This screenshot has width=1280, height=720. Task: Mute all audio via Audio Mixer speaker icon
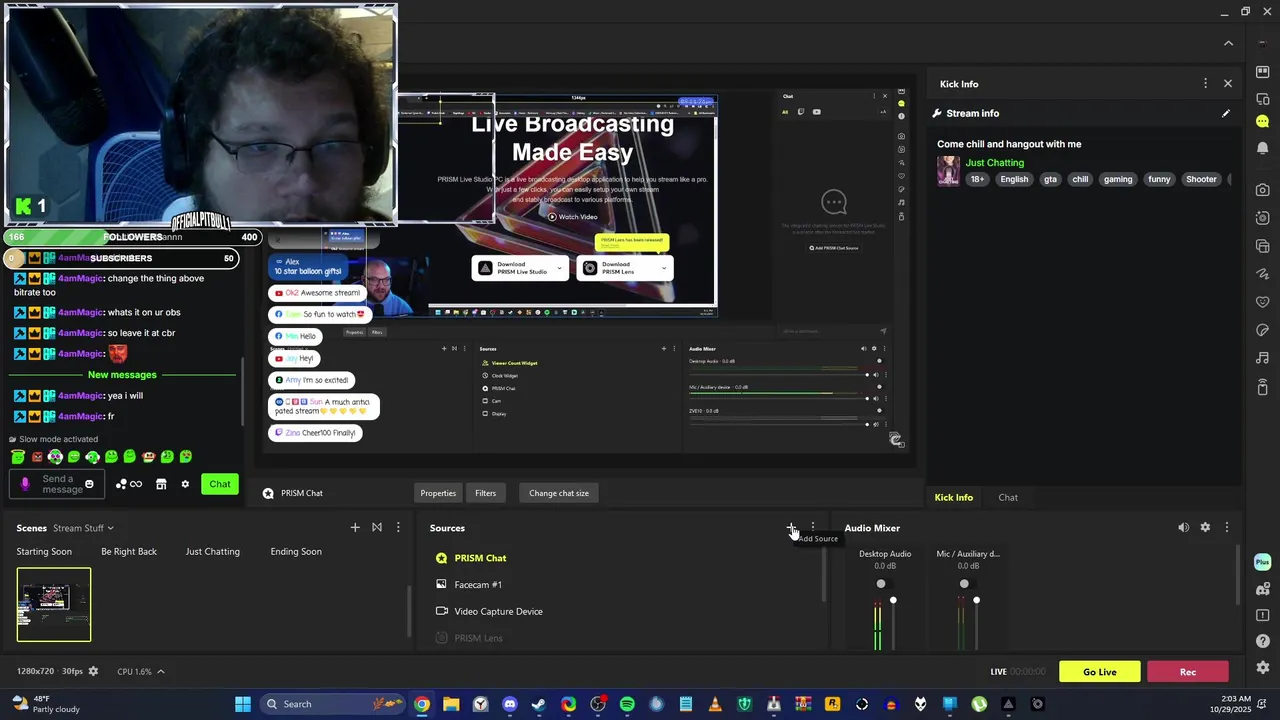click(x=1183, y=527)
